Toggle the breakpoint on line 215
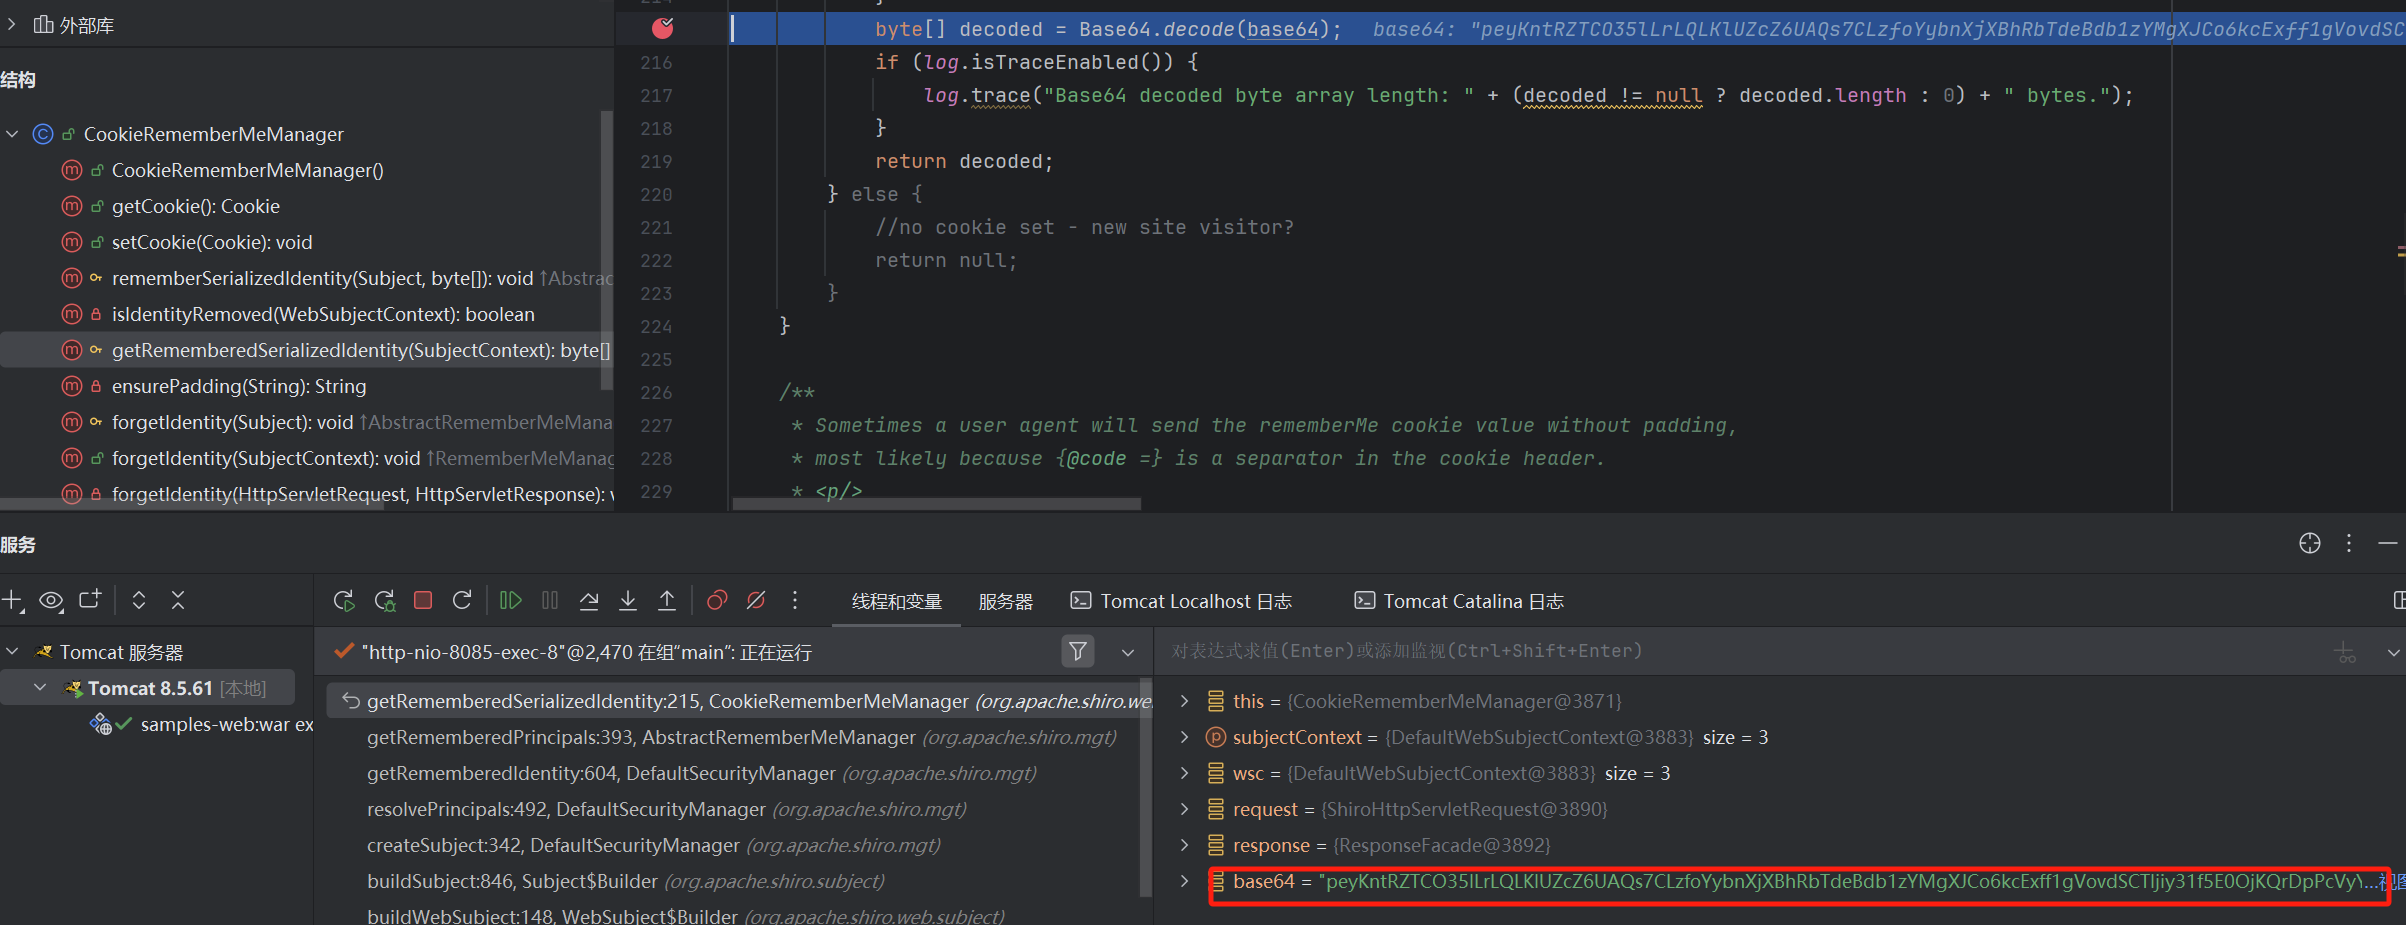 (662, 28)
